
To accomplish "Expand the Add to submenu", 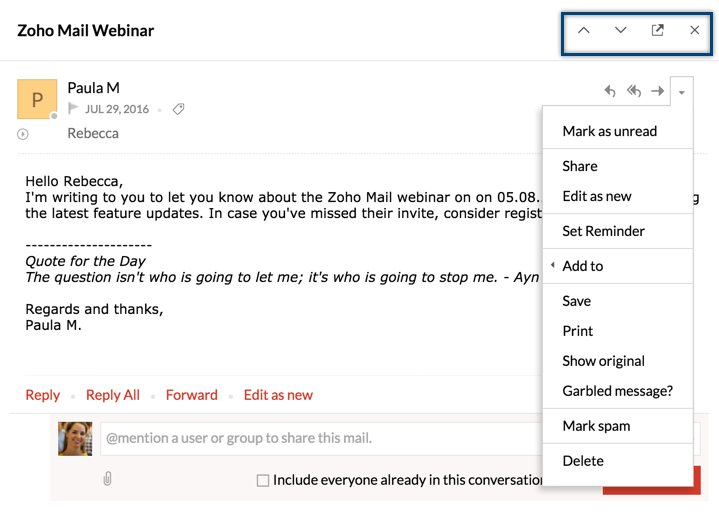I will [583, 266].
